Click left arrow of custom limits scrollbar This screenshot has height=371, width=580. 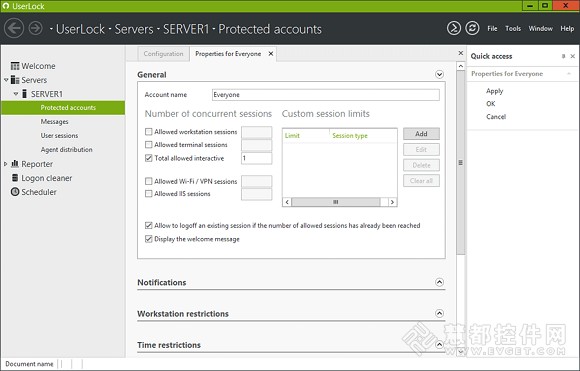click(x=287, y=202)
